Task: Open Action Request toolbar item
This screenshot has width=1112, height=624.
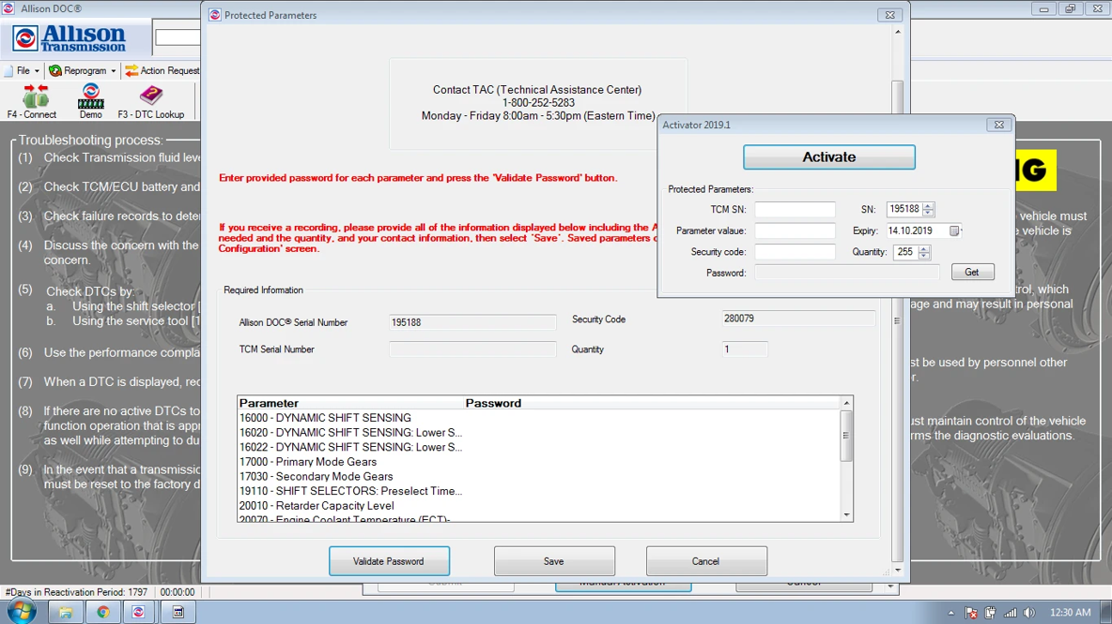Action: tap(162, 71)
